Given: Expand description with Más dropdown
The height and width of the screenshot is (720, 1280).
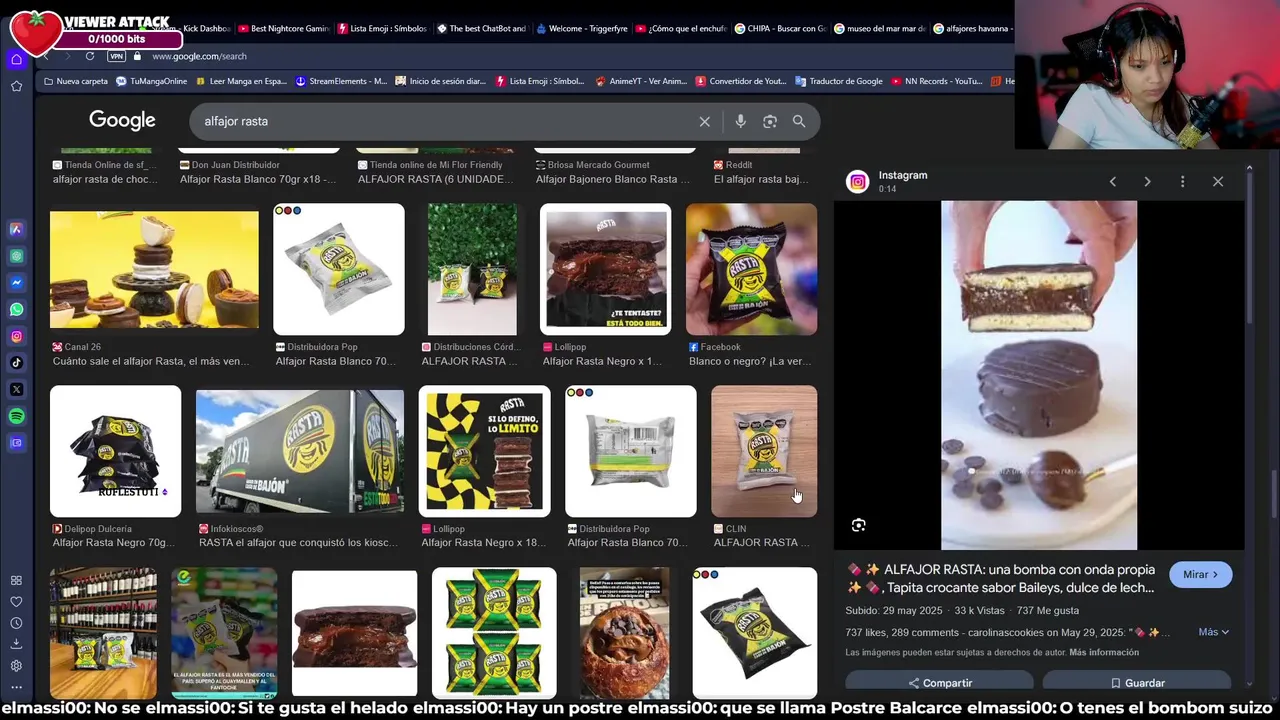Looking at the screenshot, I should click(1213, 632).
